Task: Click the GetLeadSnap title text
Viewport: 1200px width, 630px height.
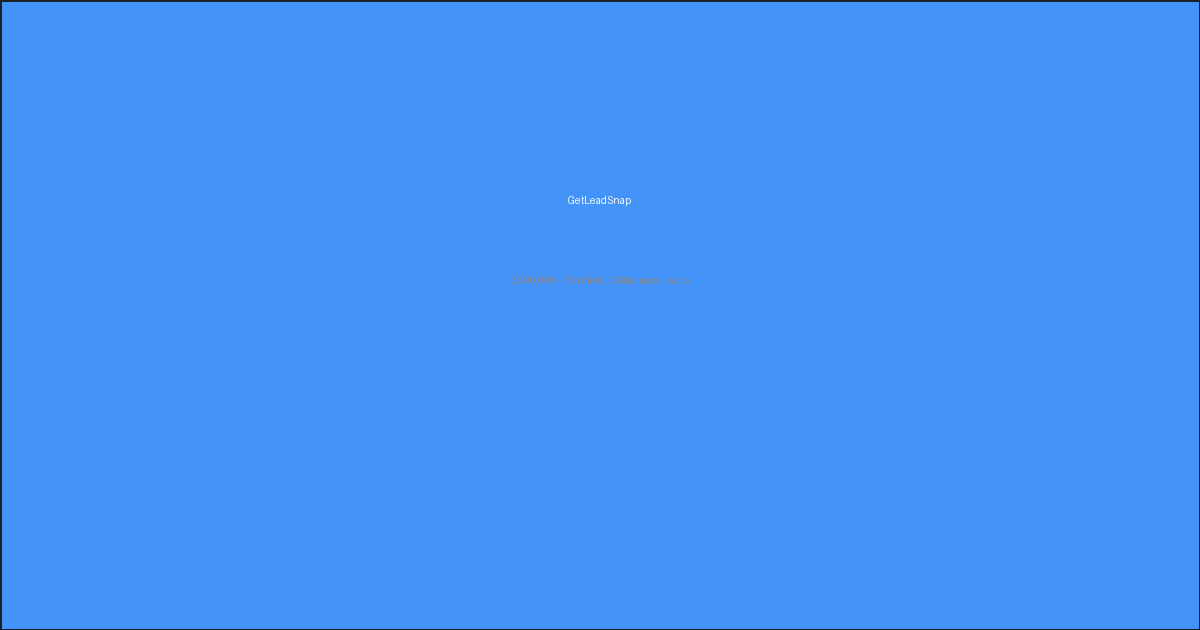Action: (600, 200)
